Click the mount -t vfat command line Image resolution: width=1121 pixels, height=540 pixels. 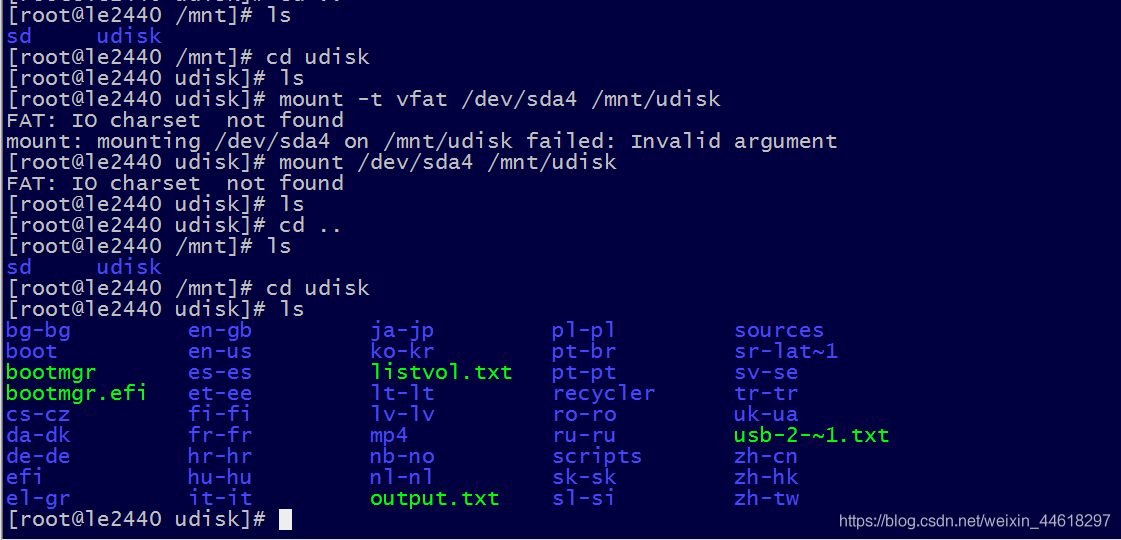(499, 99)
